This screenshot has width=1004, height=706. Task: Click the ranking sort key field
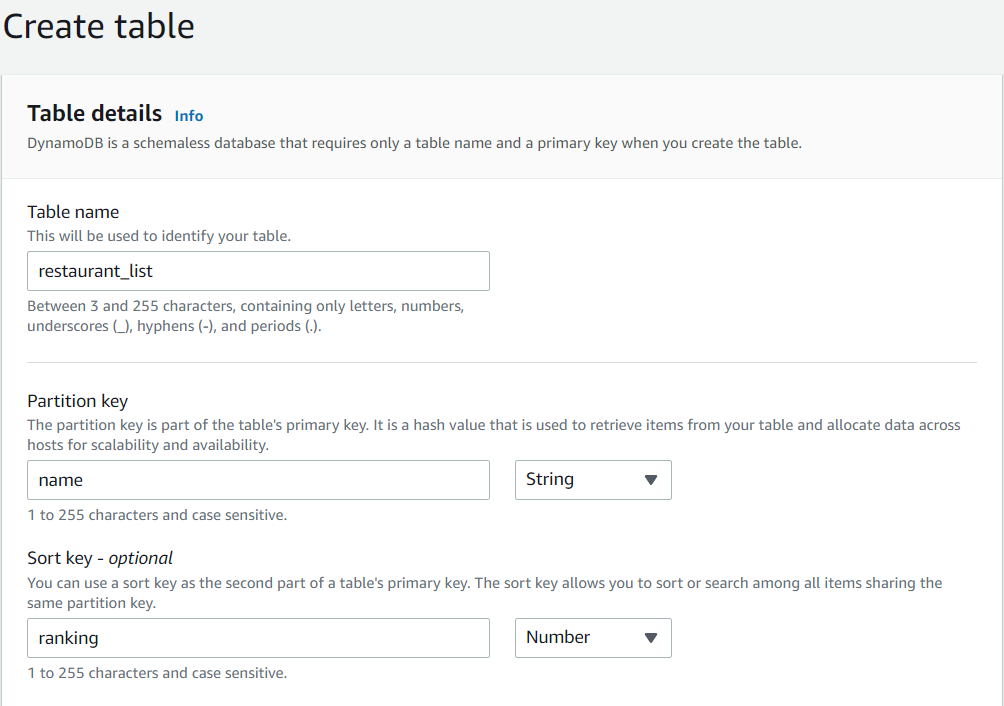point(257,638)
